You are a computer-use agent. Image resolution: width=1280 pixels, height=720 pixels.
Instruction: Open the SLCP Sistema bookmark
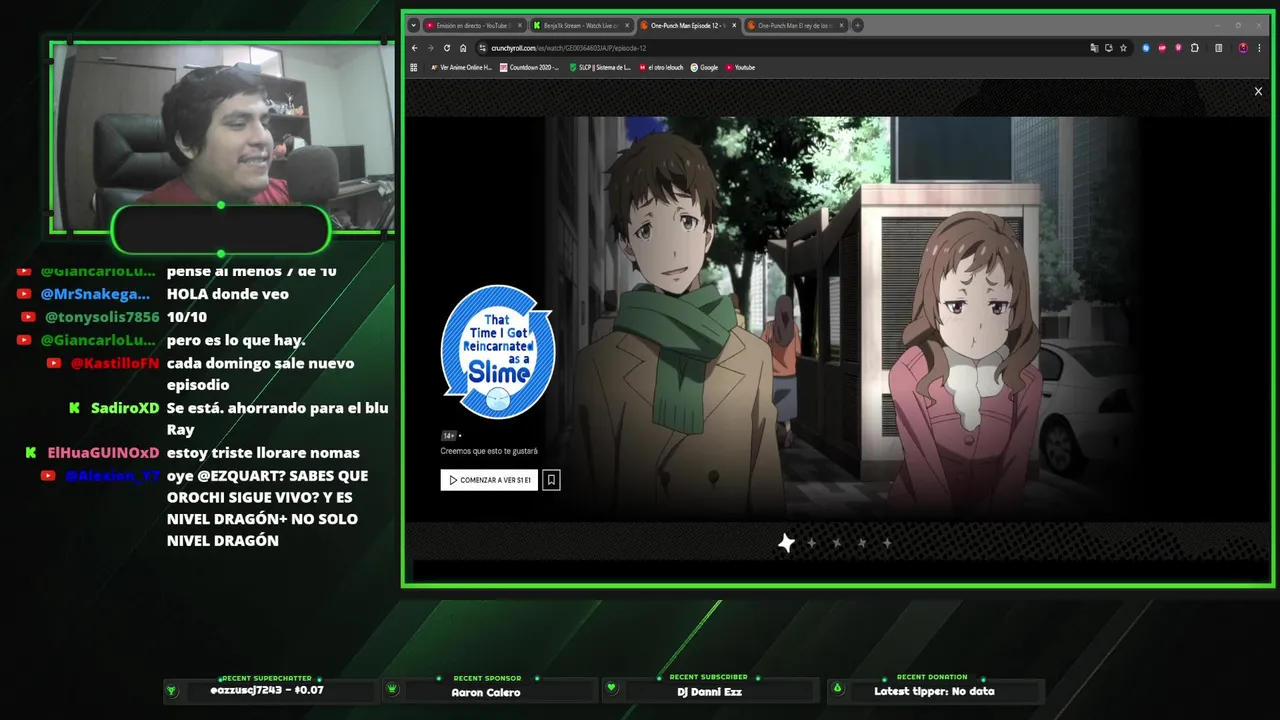pos(600,68)
